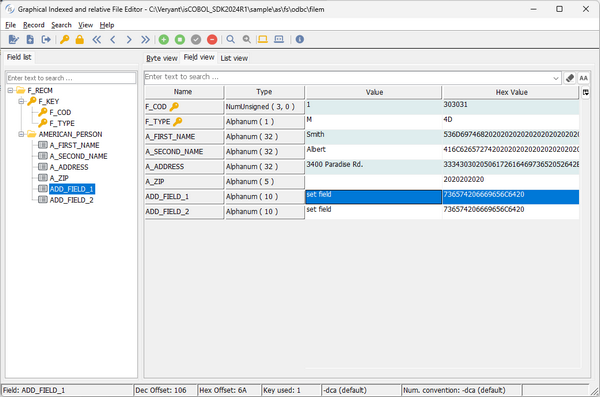The height and width of the screenshot is (397, 600).
Task: Select A_ADDRESS in the field tree
Action: tap(69, 167)
